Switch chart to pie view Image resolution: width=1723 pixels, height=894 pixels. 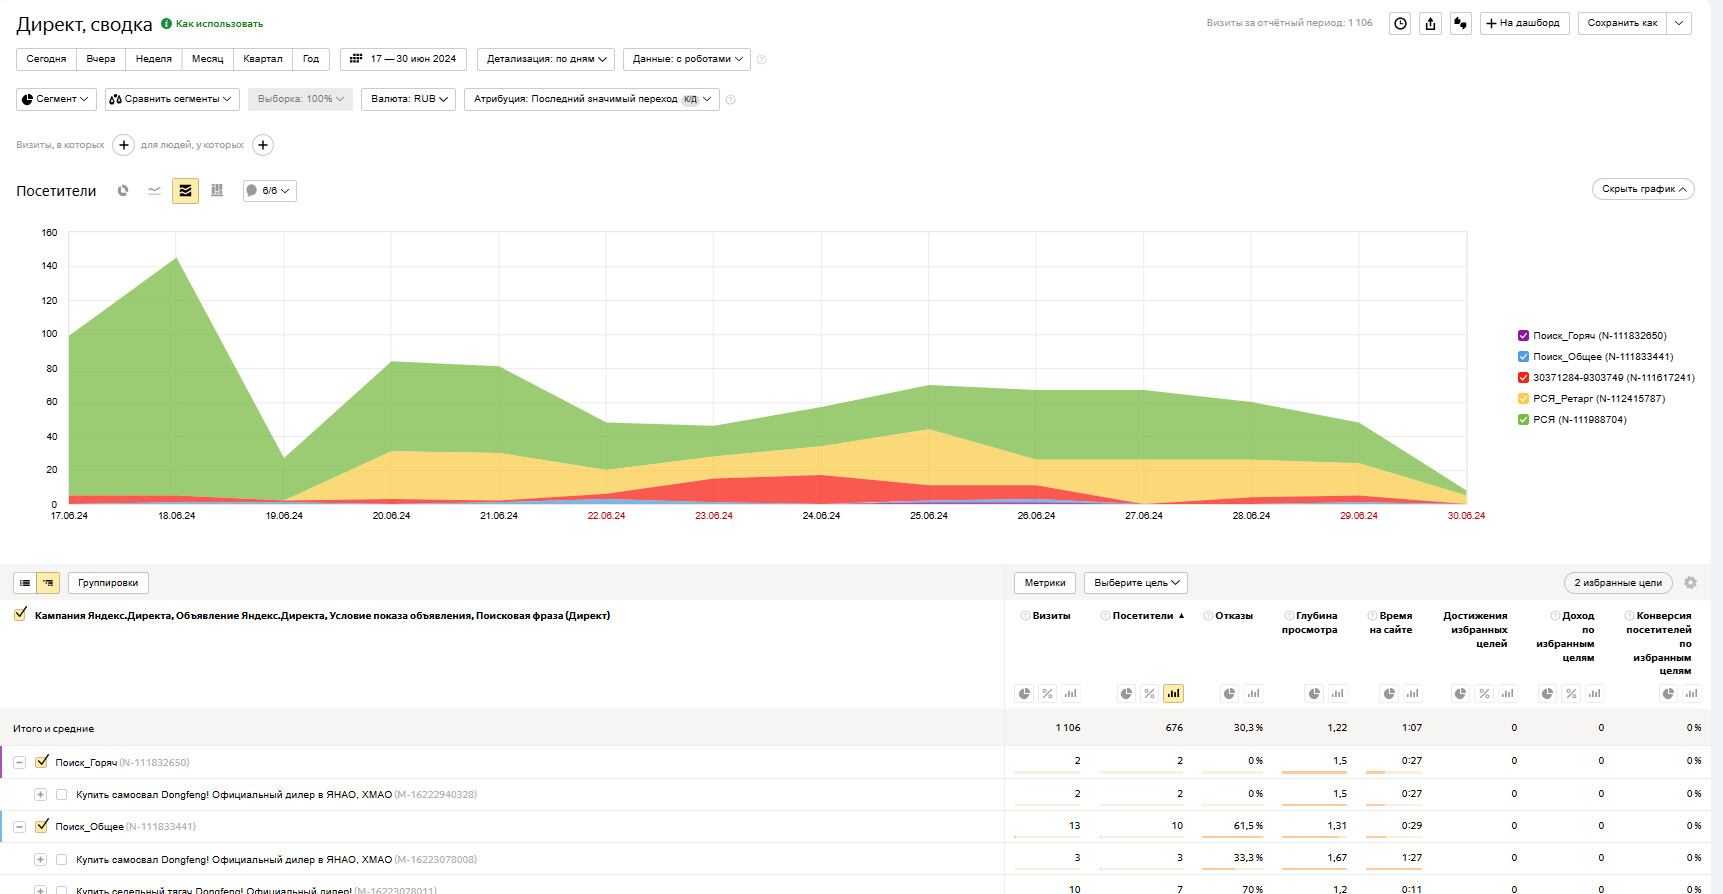(x=123, y=190)
